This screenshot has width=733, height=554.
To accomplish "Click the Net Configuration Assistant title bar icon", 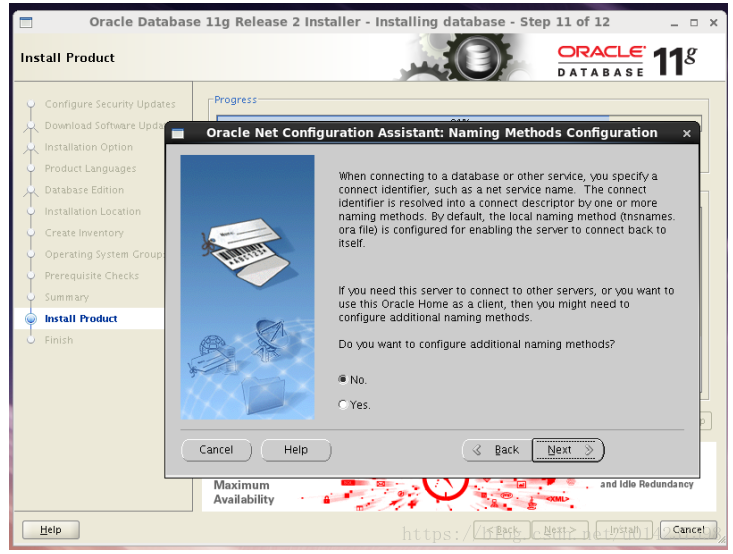I will coord(178,134).
